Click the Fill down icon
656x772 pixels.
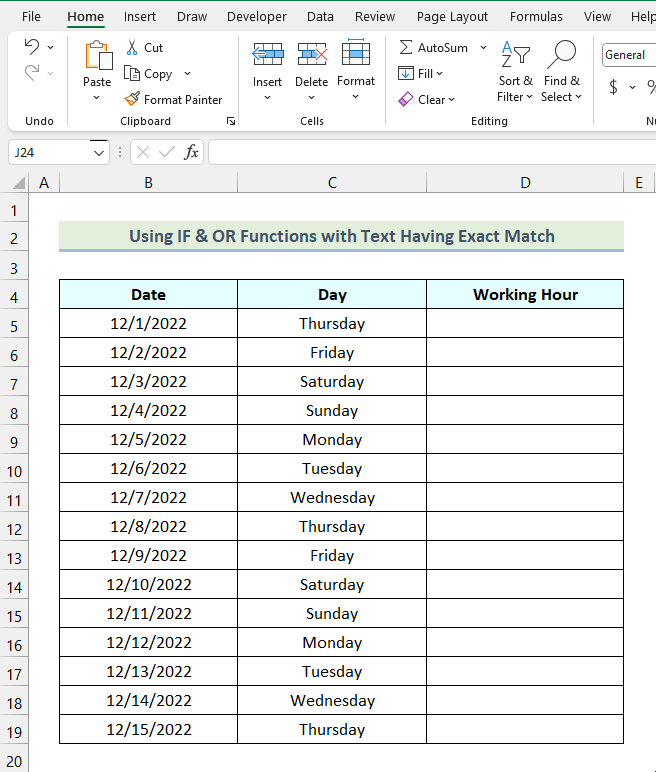[x=405, y=73]
